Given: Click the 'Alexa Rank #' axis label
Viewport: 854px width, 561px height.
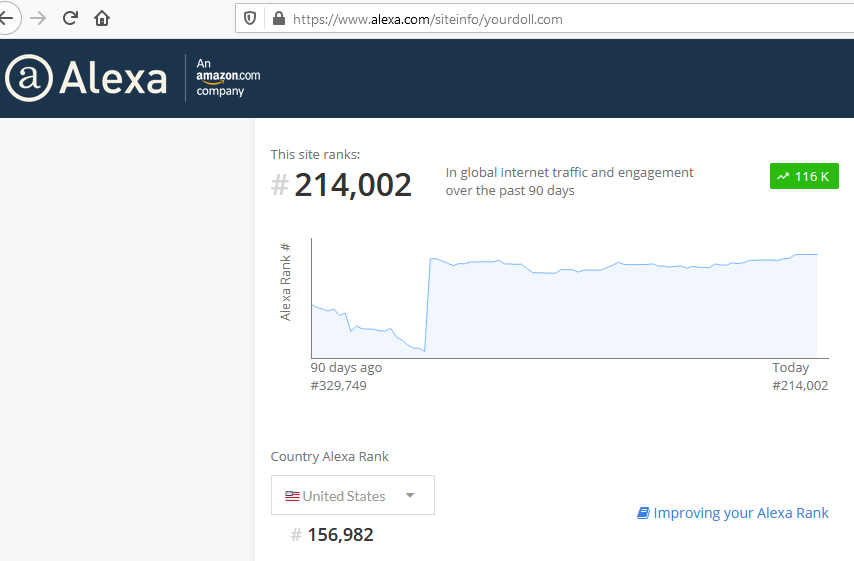Looking at the screenshot, I should coord(285,282).
